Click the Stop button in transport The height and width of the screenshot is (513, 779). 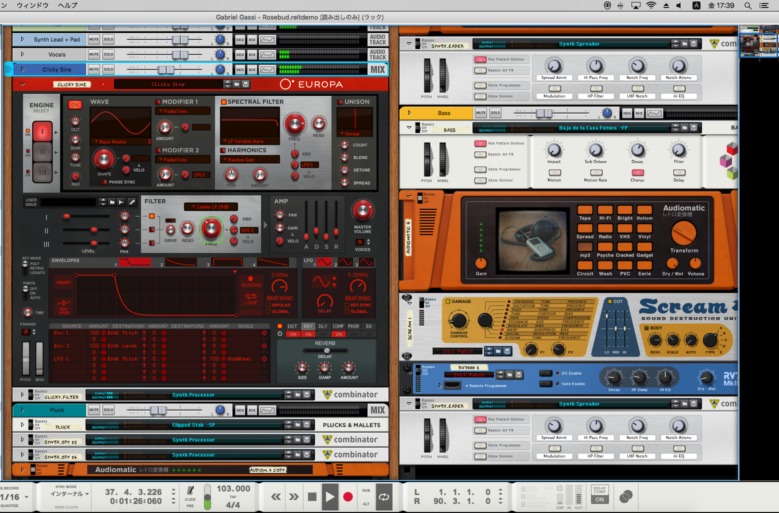[312, 496]
